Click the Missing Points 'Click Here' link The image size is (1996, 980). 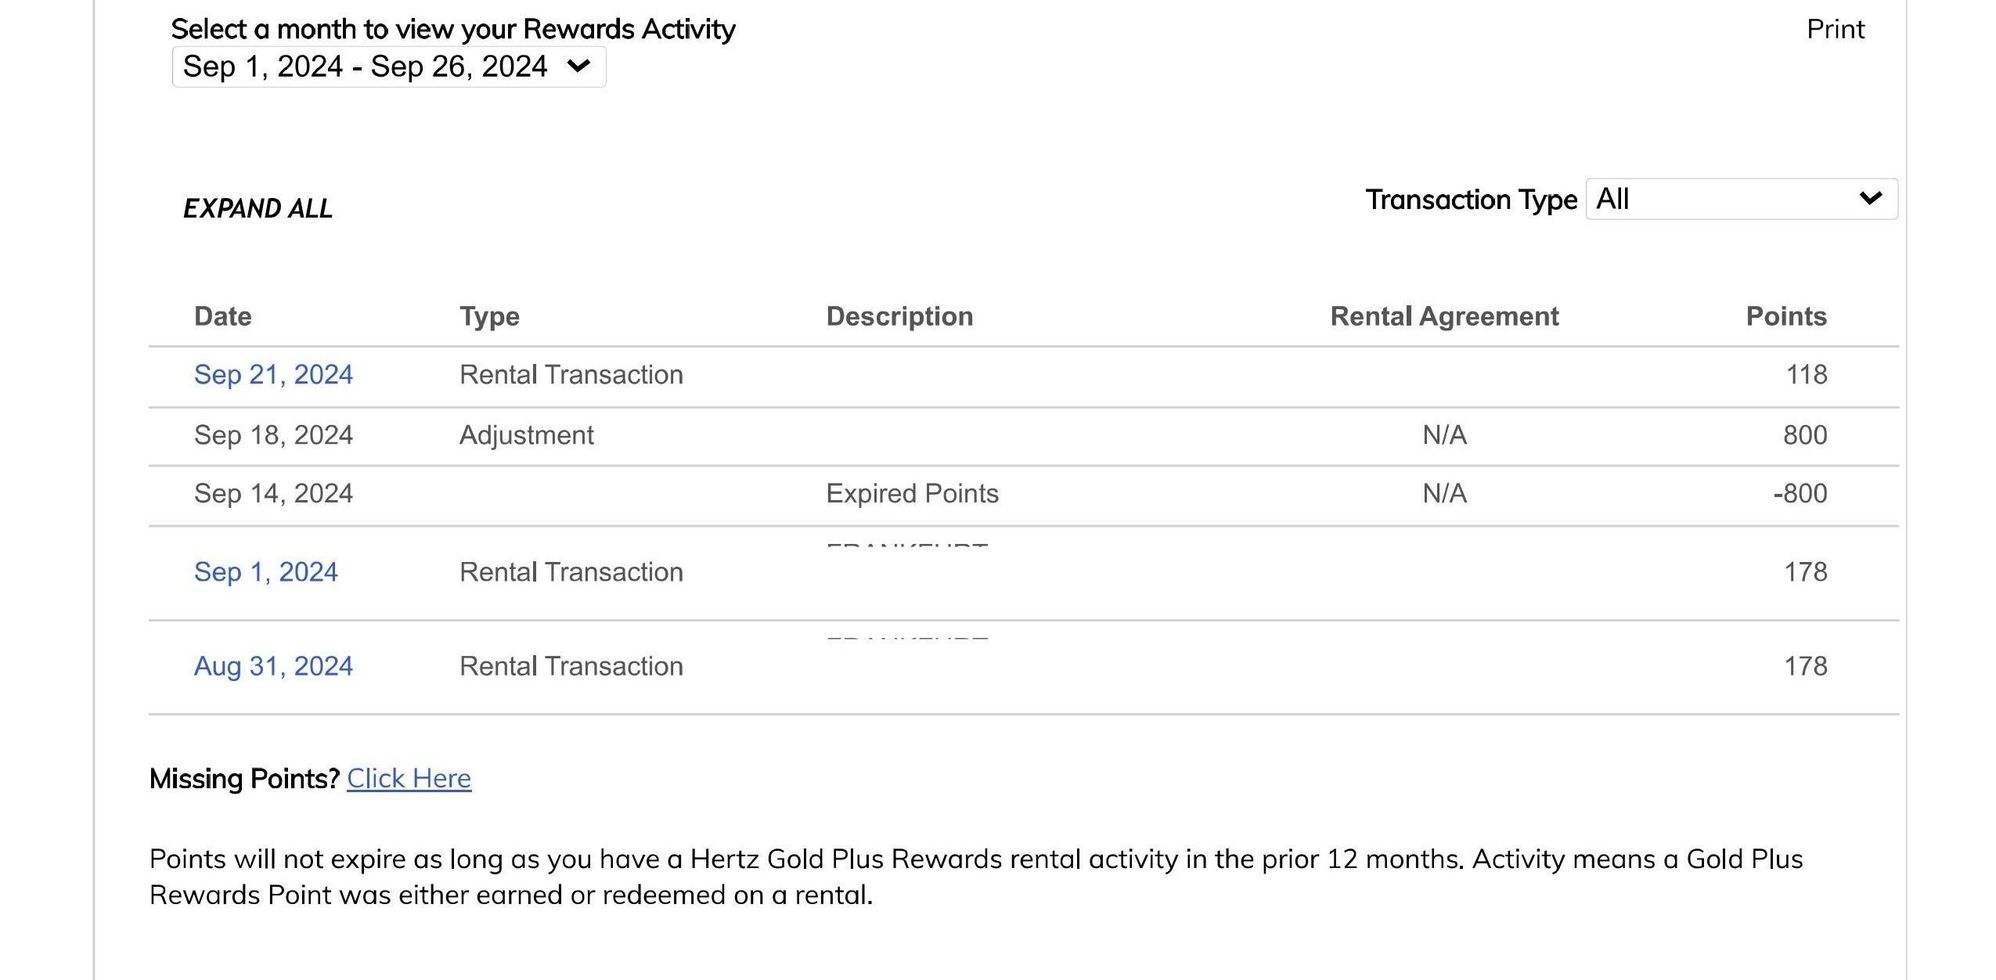(408, 778)
